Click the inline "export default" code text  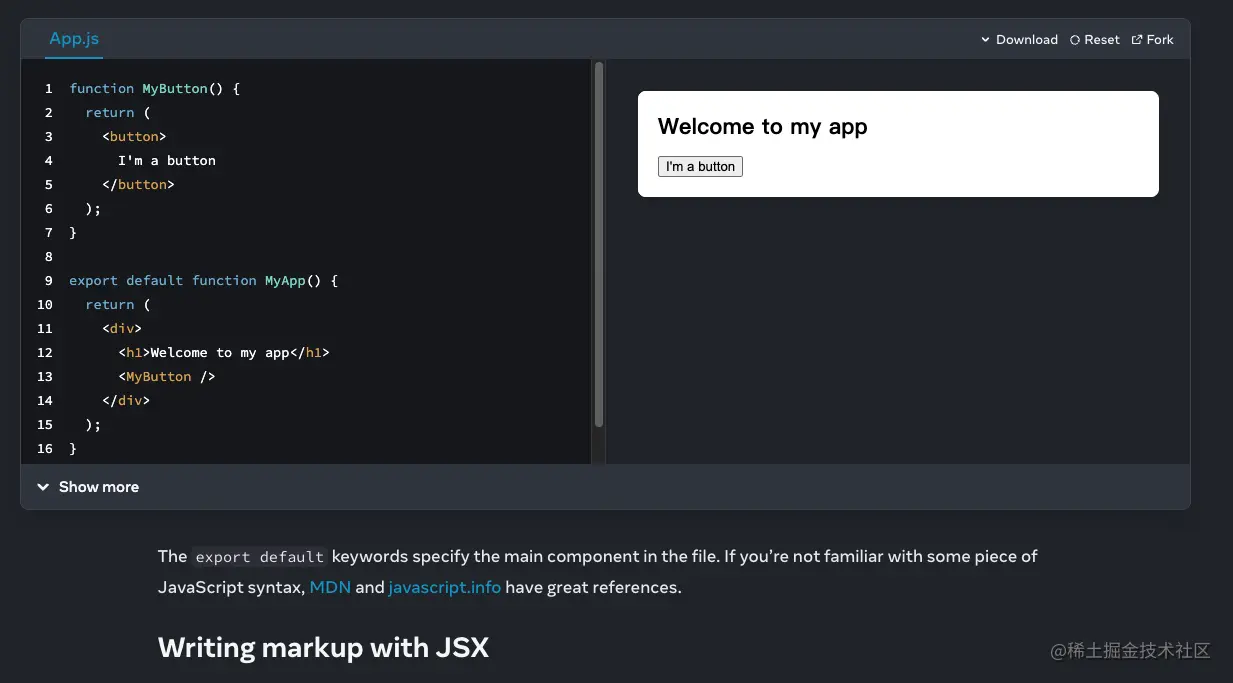click(x=260, y=557)
